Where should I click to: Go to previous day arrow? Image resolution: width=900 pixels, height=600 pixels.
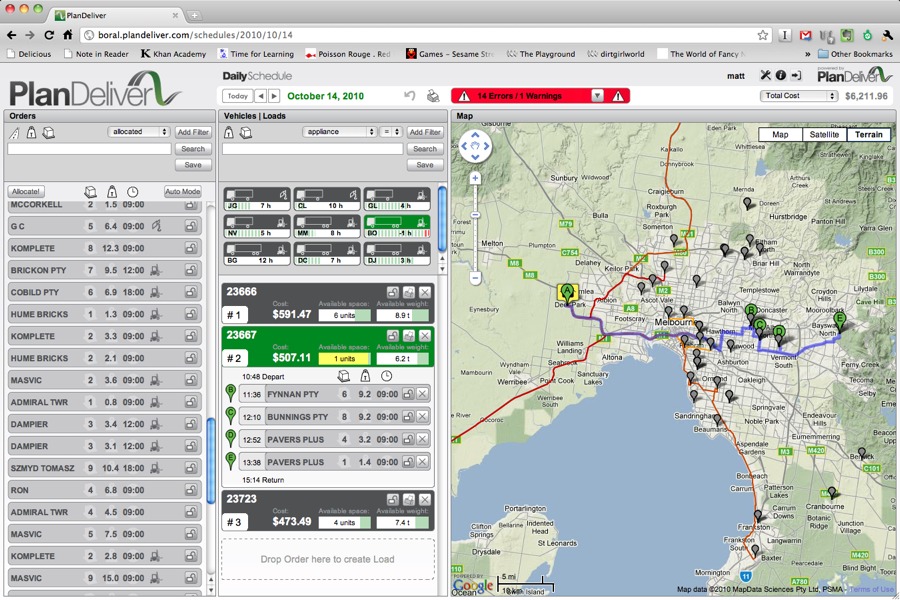261,96
